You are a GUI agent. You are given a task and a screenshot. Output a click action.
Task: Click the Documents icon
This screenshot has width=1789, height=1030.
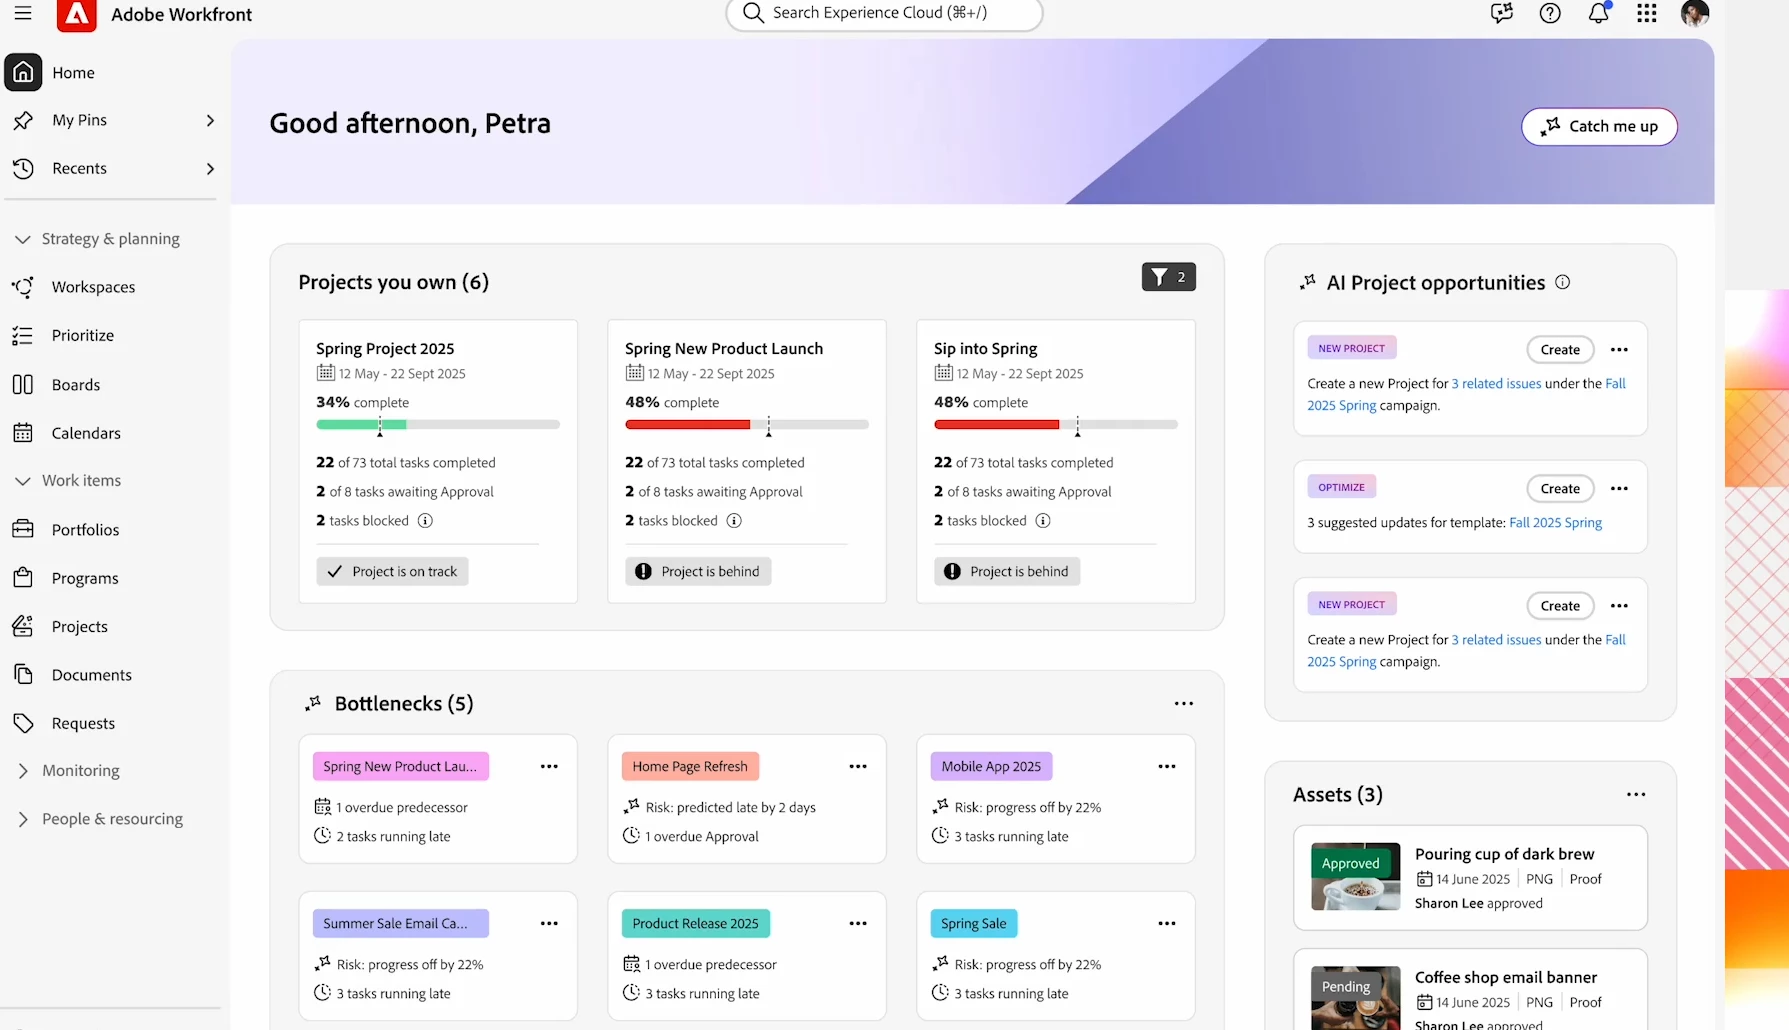pyautogui.click(x=23, y=674)
